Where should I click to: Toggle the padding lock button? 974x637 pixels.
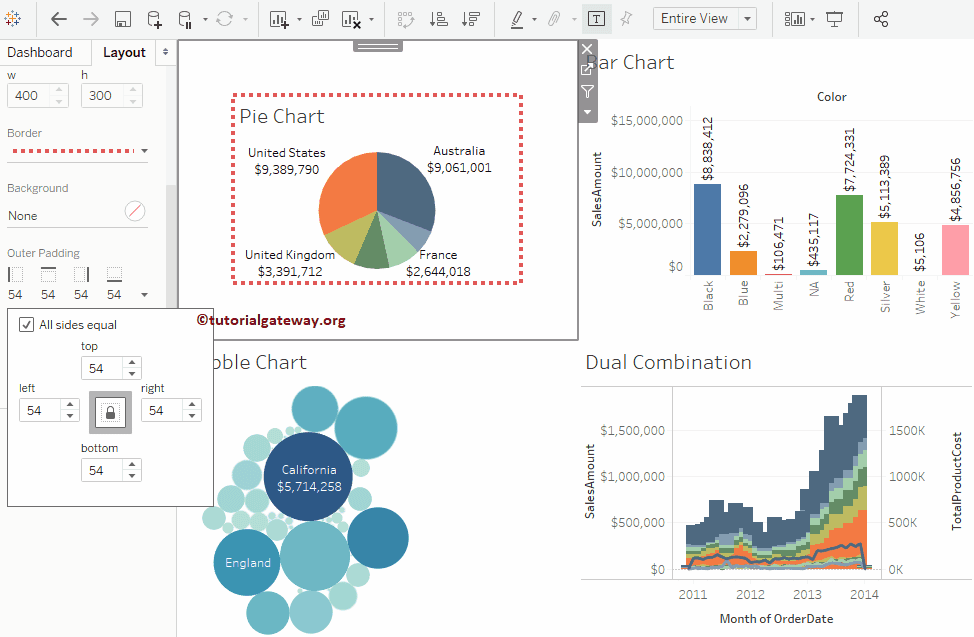click(110, 411)
